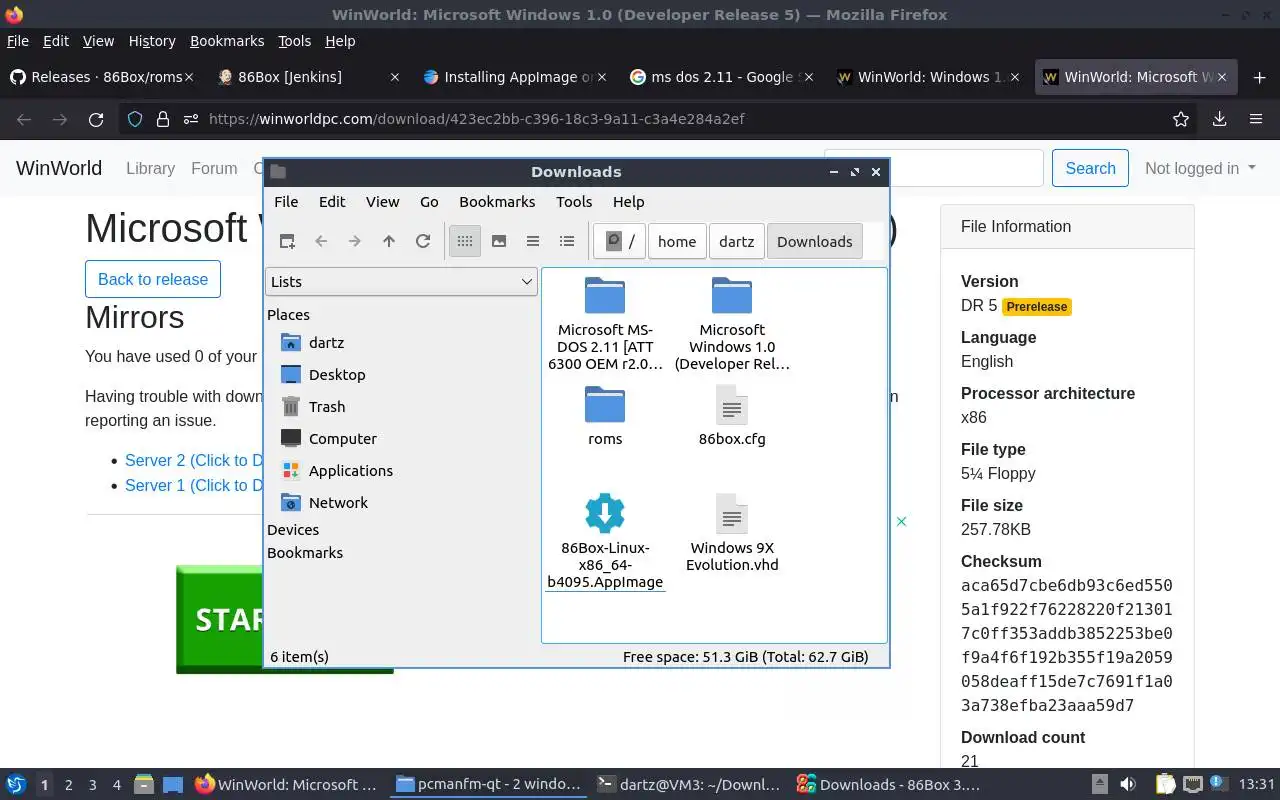
Task: Go up to the parent folder
Action: click(x=389, y=241)
